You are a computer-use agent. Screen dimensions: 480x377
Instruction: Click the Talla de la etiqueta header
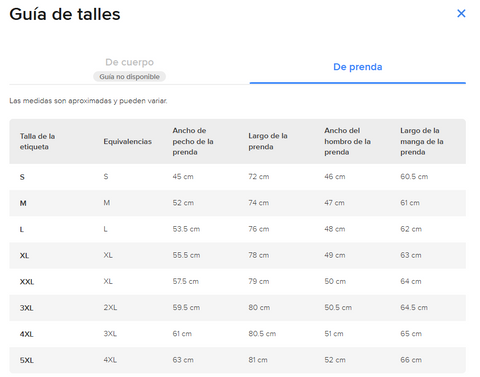click(x=37, y=141)
